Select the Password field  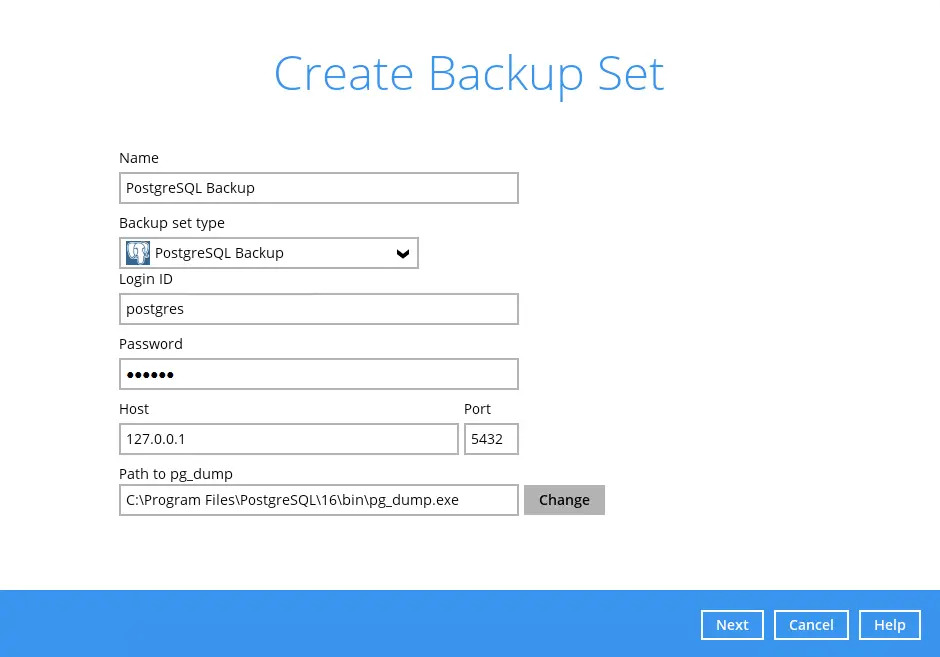pyautogui.click(x=319, y=374)
